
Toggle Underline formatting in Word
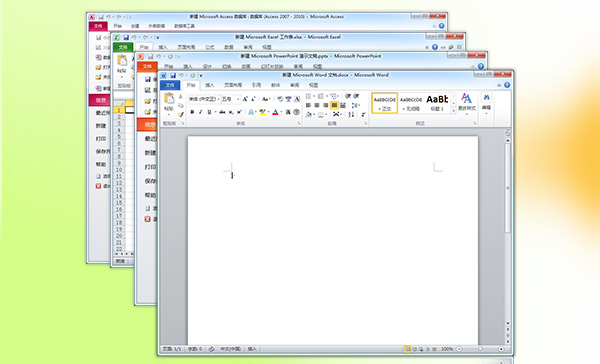click(209, 112)
